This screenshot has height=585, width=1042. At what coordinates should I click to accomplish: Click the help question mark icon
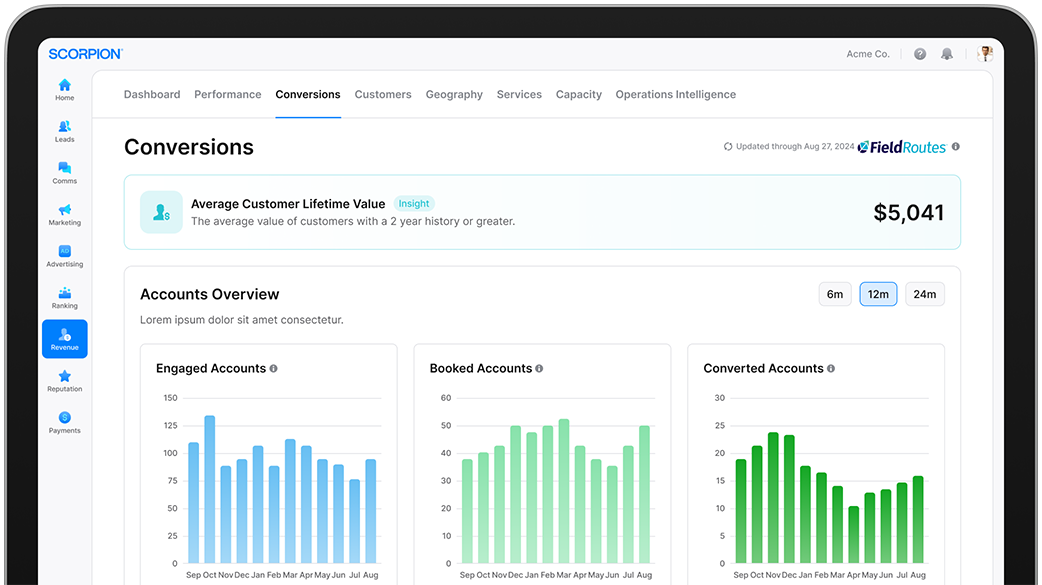coord(920,54)
